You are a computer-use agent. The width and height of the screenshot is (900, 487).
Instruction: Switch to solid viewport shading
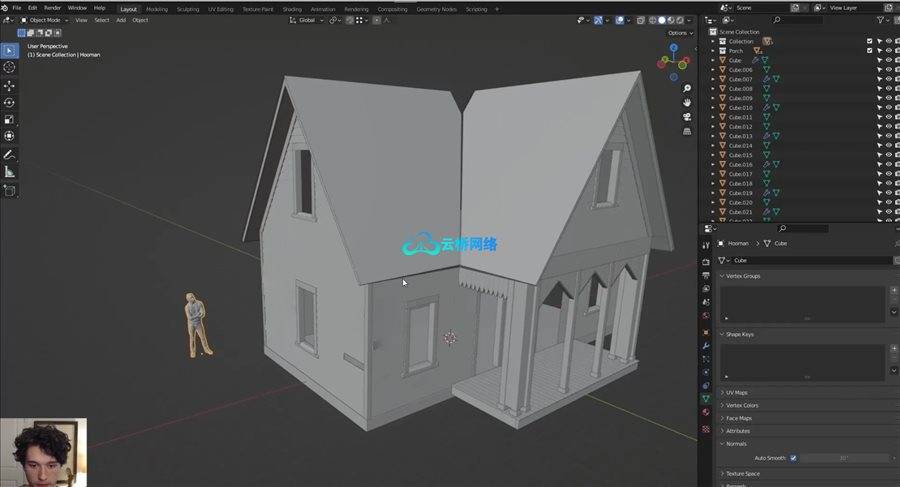point(661,20)
